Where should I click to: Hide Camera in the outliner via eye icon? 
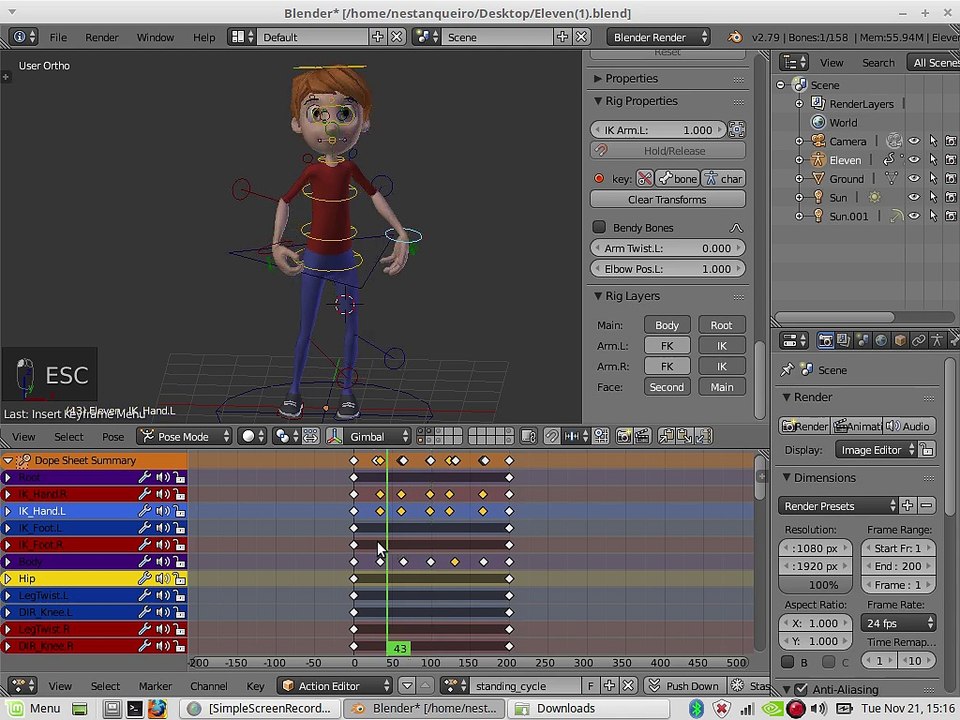913,141
